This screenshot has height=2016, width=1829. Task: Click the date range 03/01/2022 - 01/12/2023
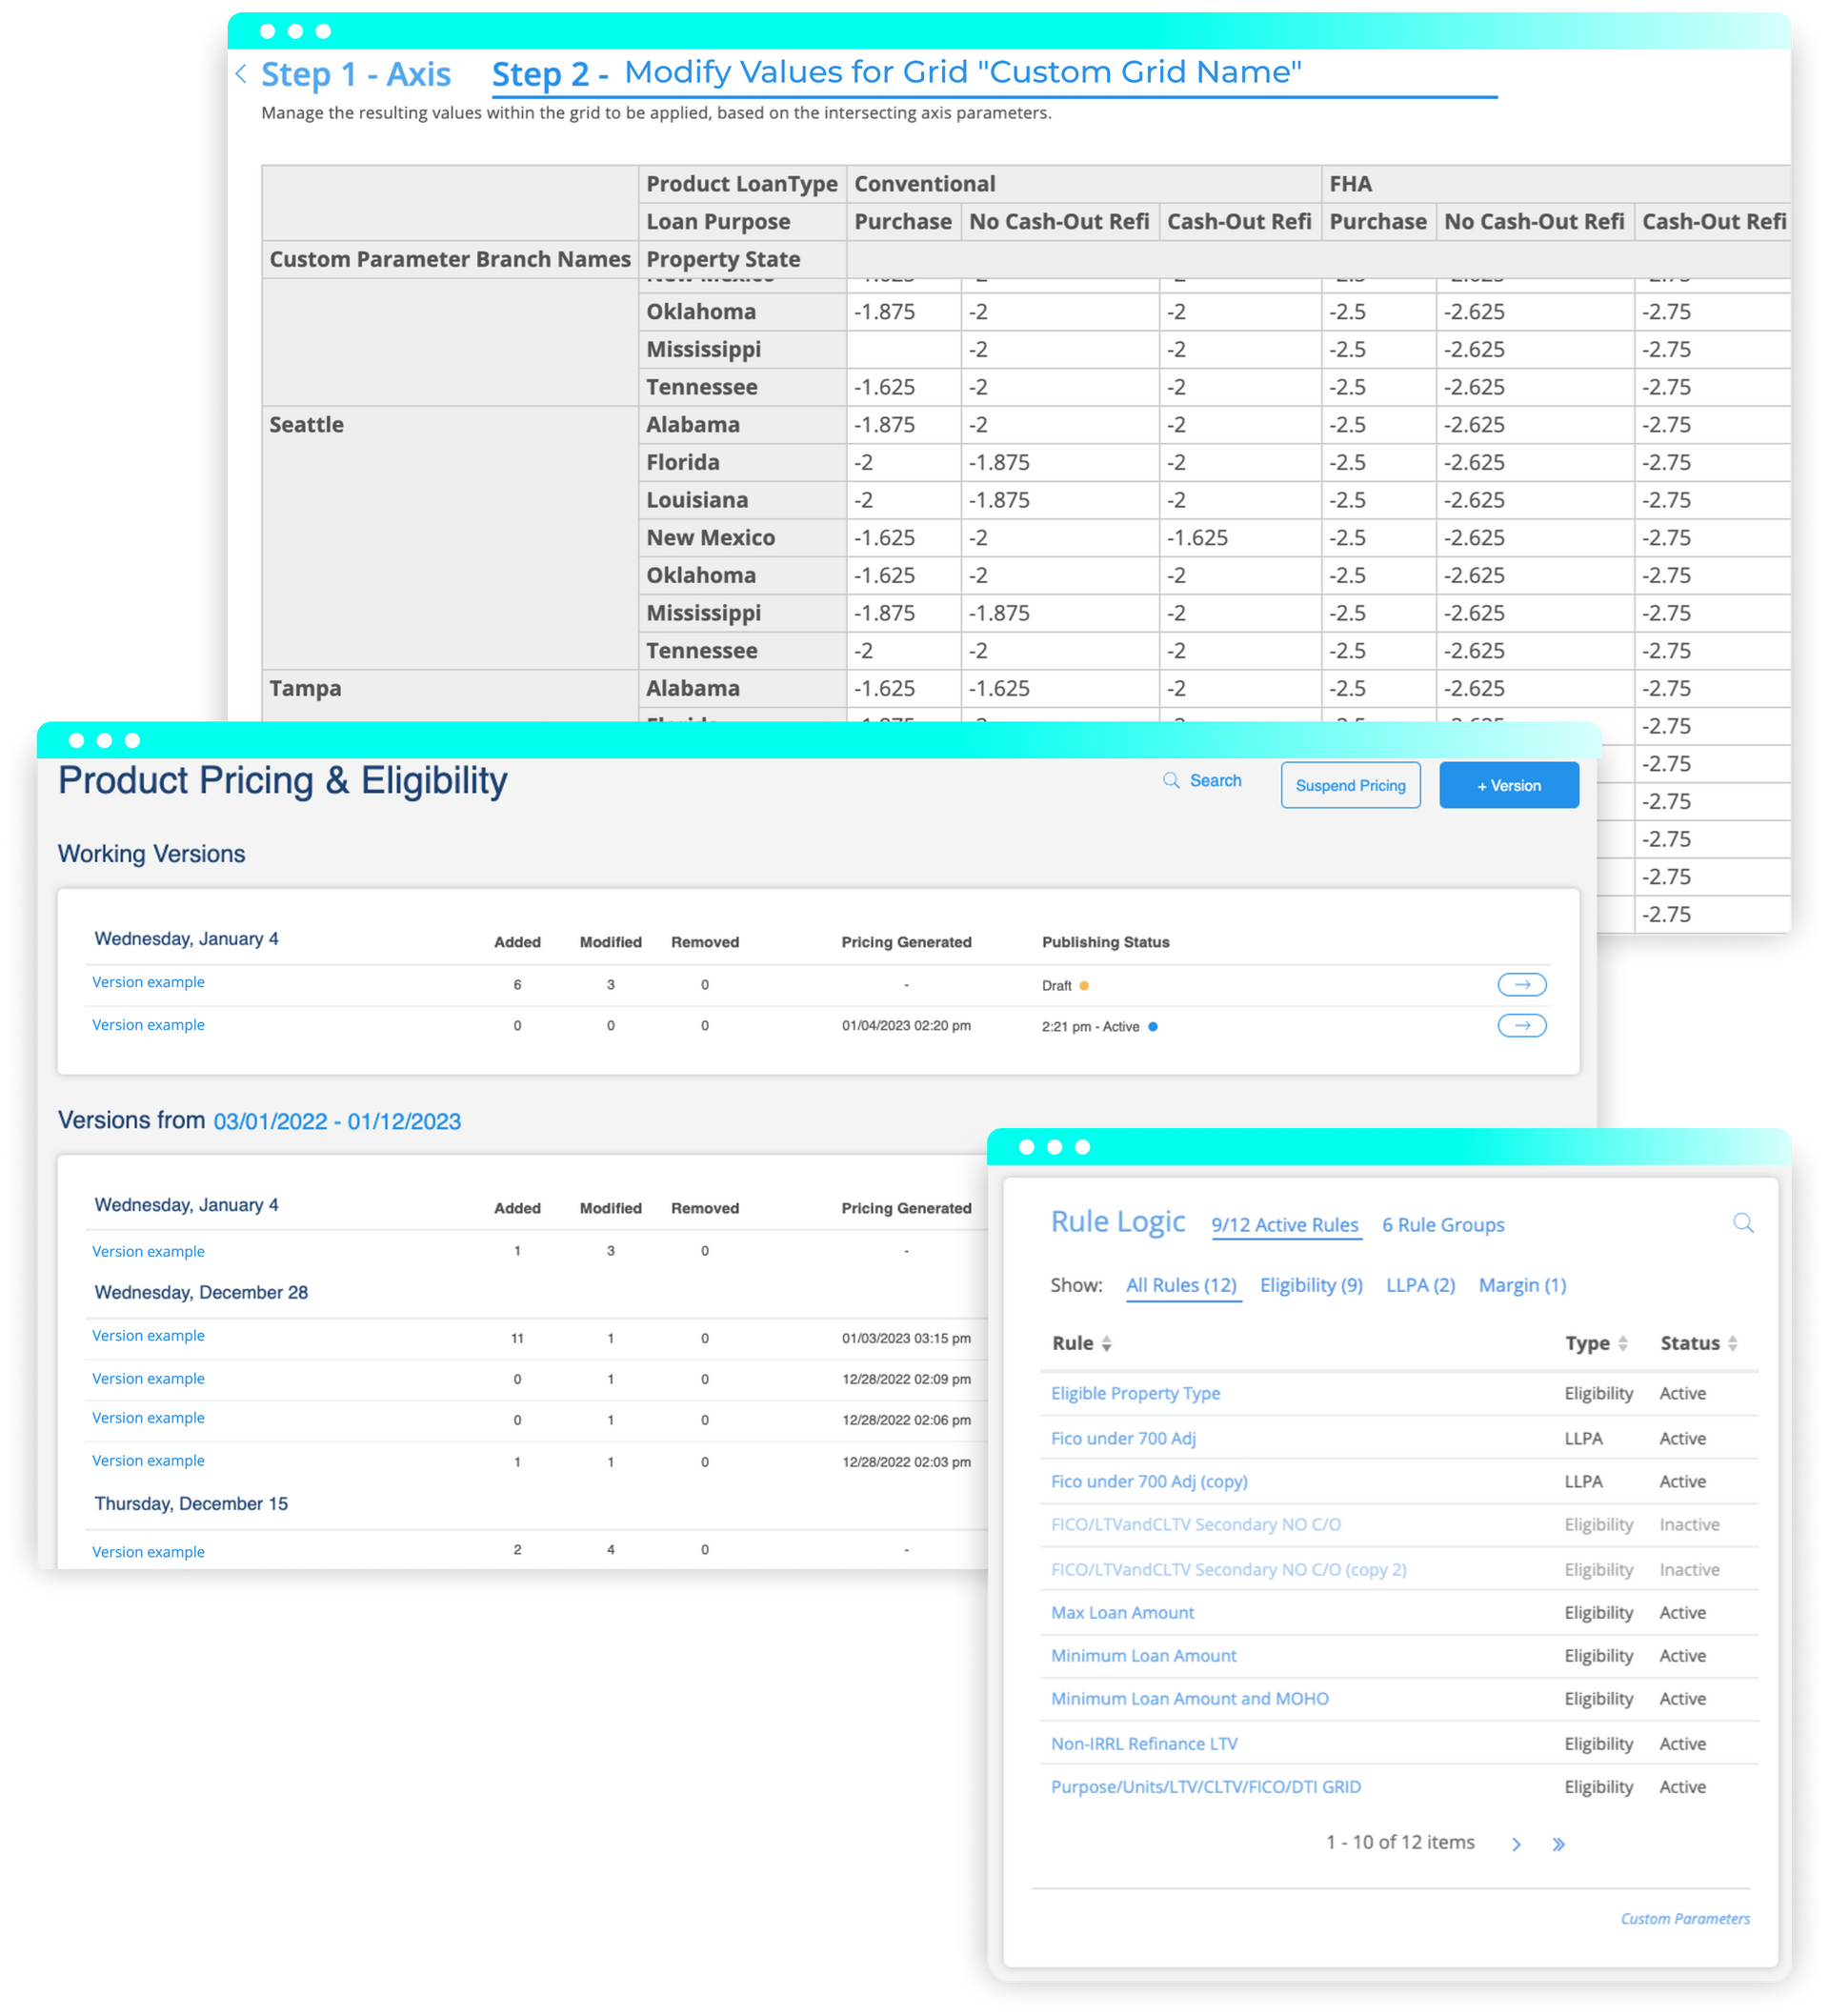point(337,1121)
